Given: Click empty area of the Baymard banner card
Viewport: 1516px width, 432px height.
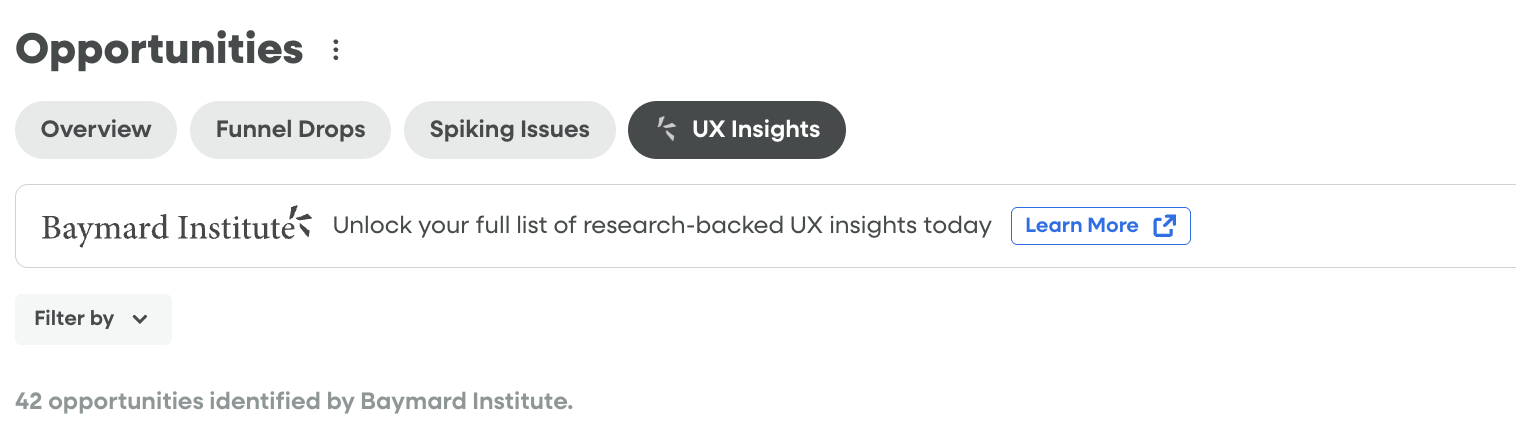Looking at the screenshot, I should (x=1350, y=226).
